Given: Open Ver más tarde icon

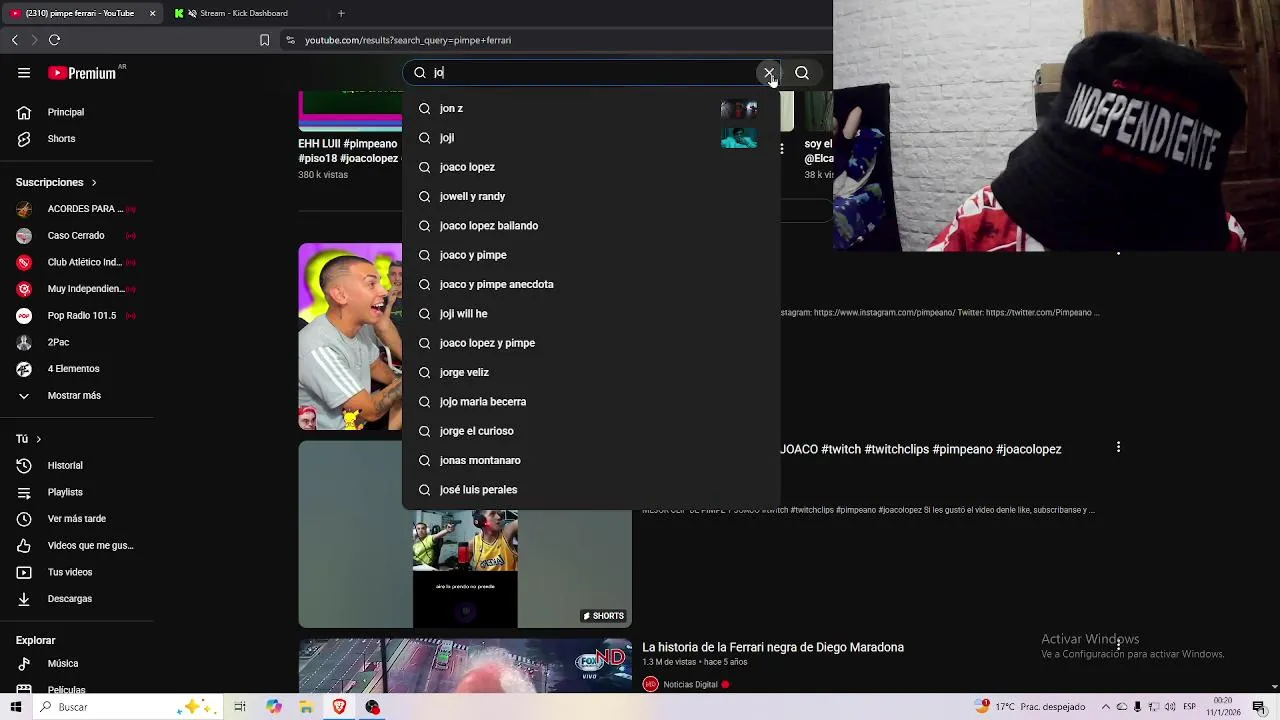Looking at the screenshot, I should (x=24, y=519).
